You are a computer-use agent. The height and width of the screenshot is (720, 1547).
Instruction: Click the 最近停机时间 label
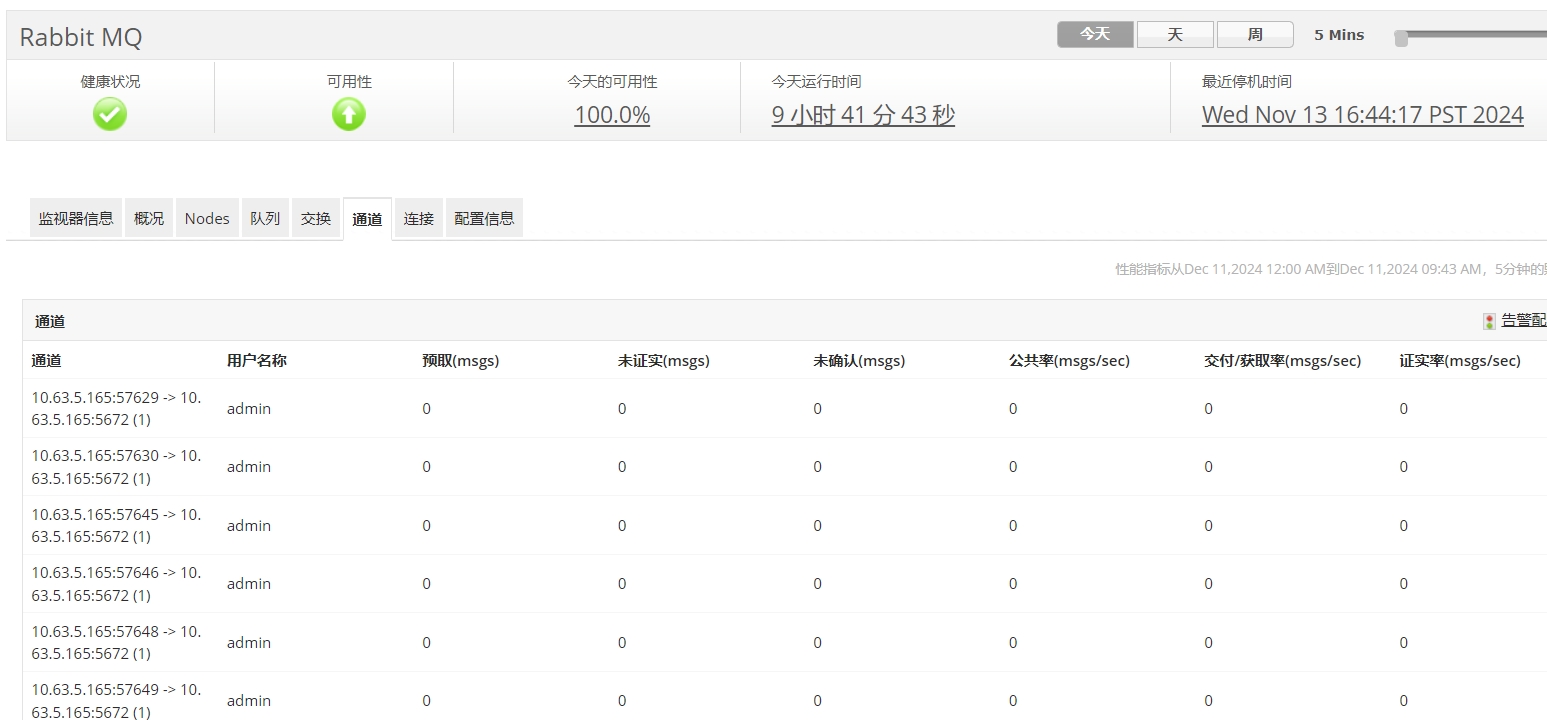point(1247,82)
